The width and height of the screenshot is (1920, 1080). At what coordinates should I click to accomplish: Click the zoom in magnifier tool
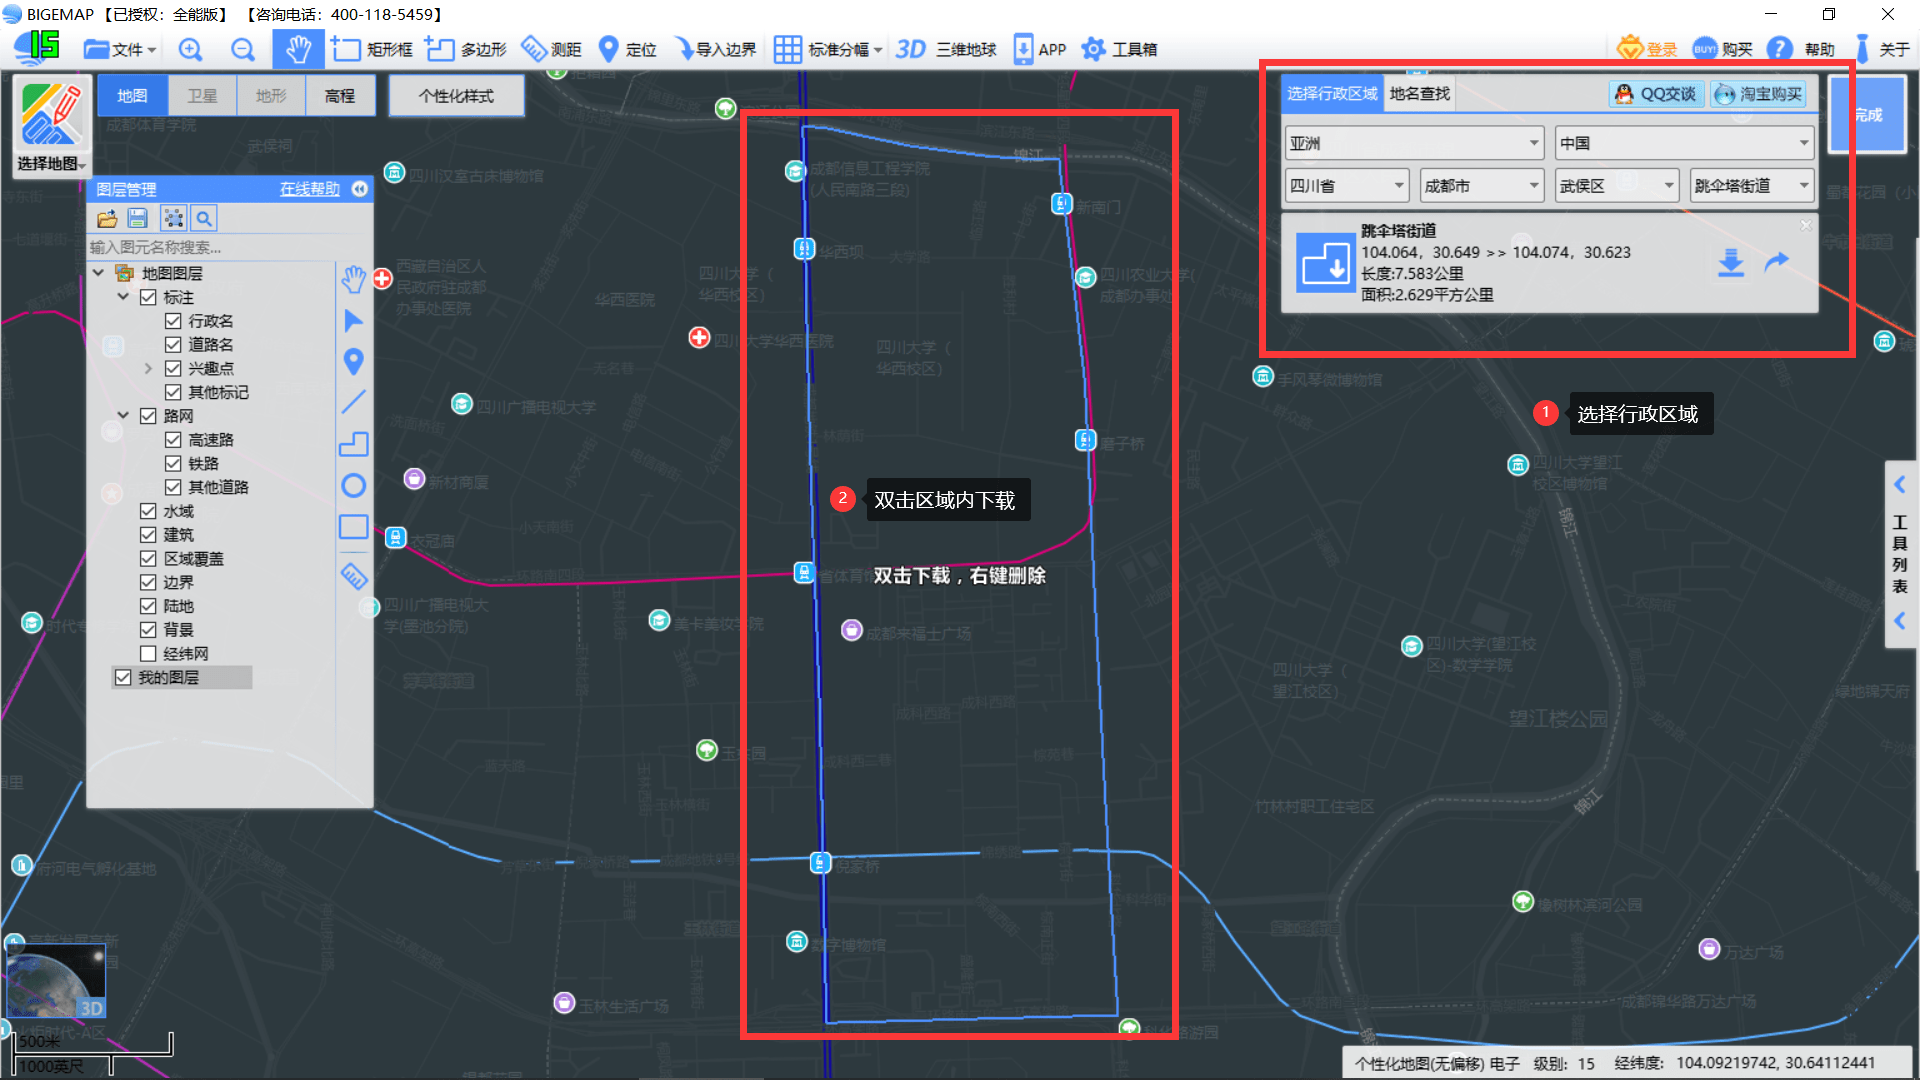pyautogui.click(x=190, y=49)
